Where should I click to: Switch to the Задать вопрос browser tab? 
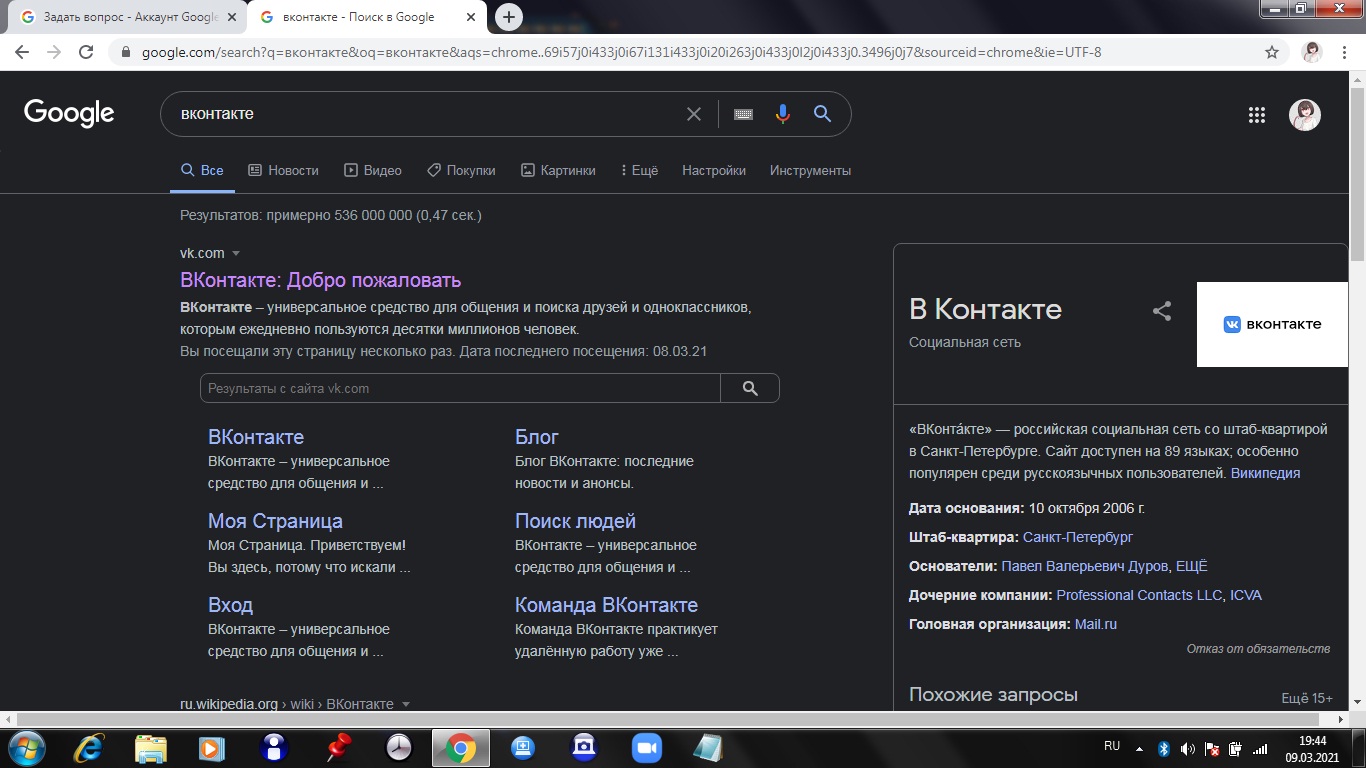click(x=129, y=17)
